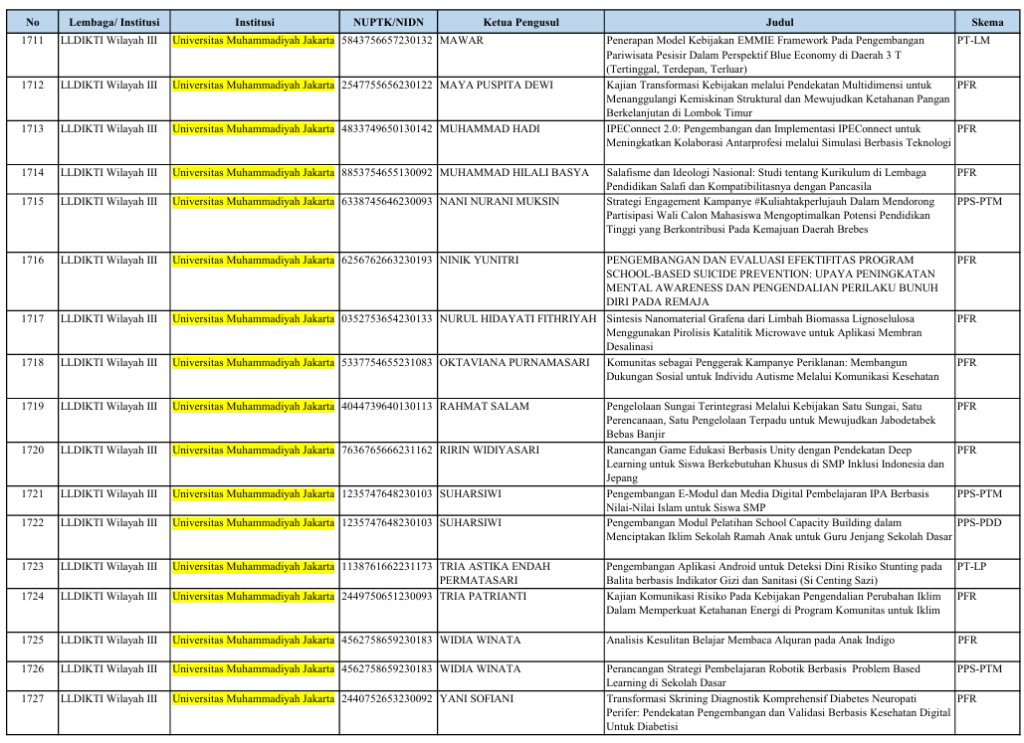Select 'WIDIA WINATA' in row 1726
1024x743 pixels.
(x=480, y=669)
